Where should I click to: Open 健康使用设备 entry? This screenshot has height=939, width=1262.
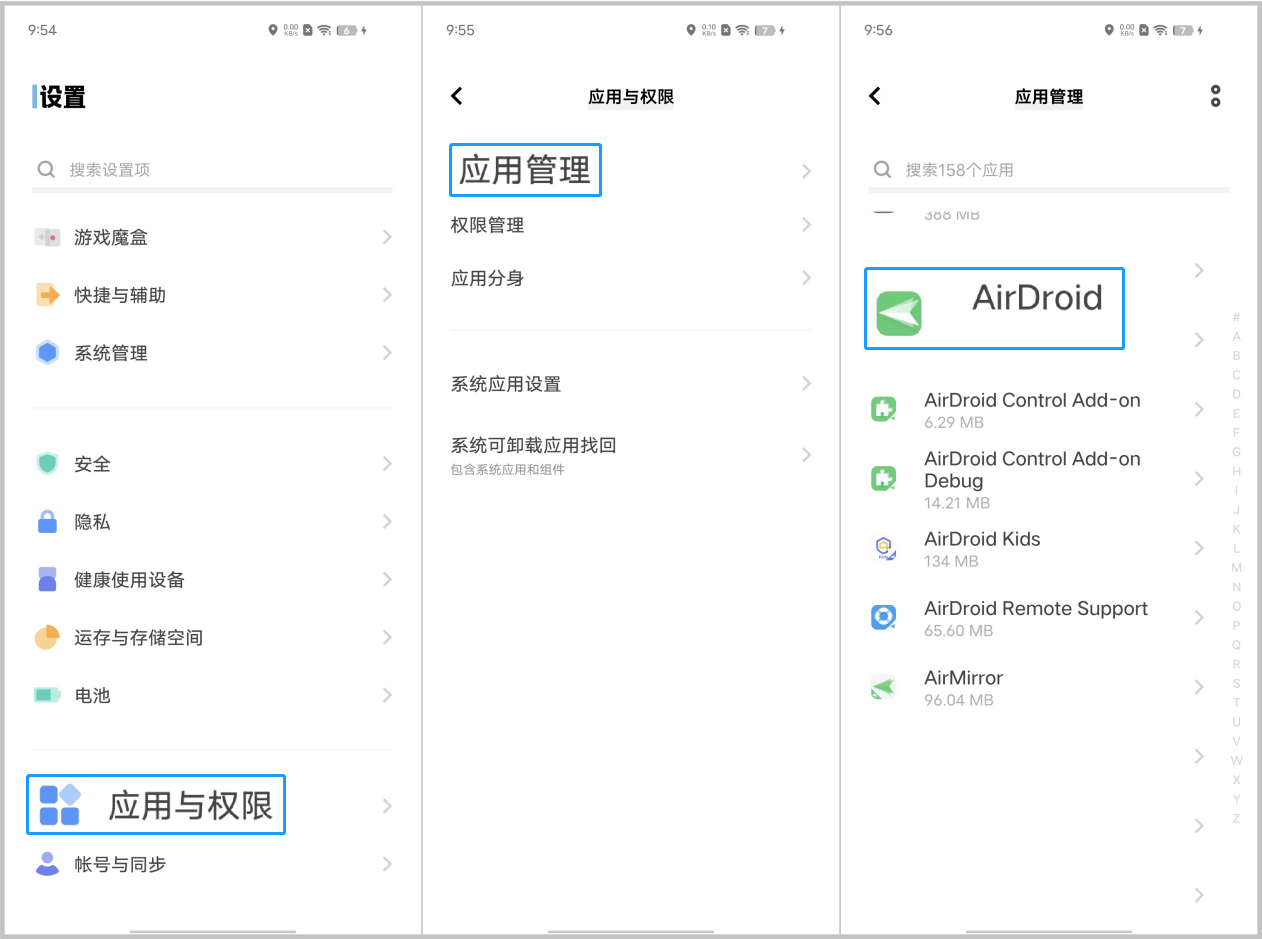click(212, 580)
